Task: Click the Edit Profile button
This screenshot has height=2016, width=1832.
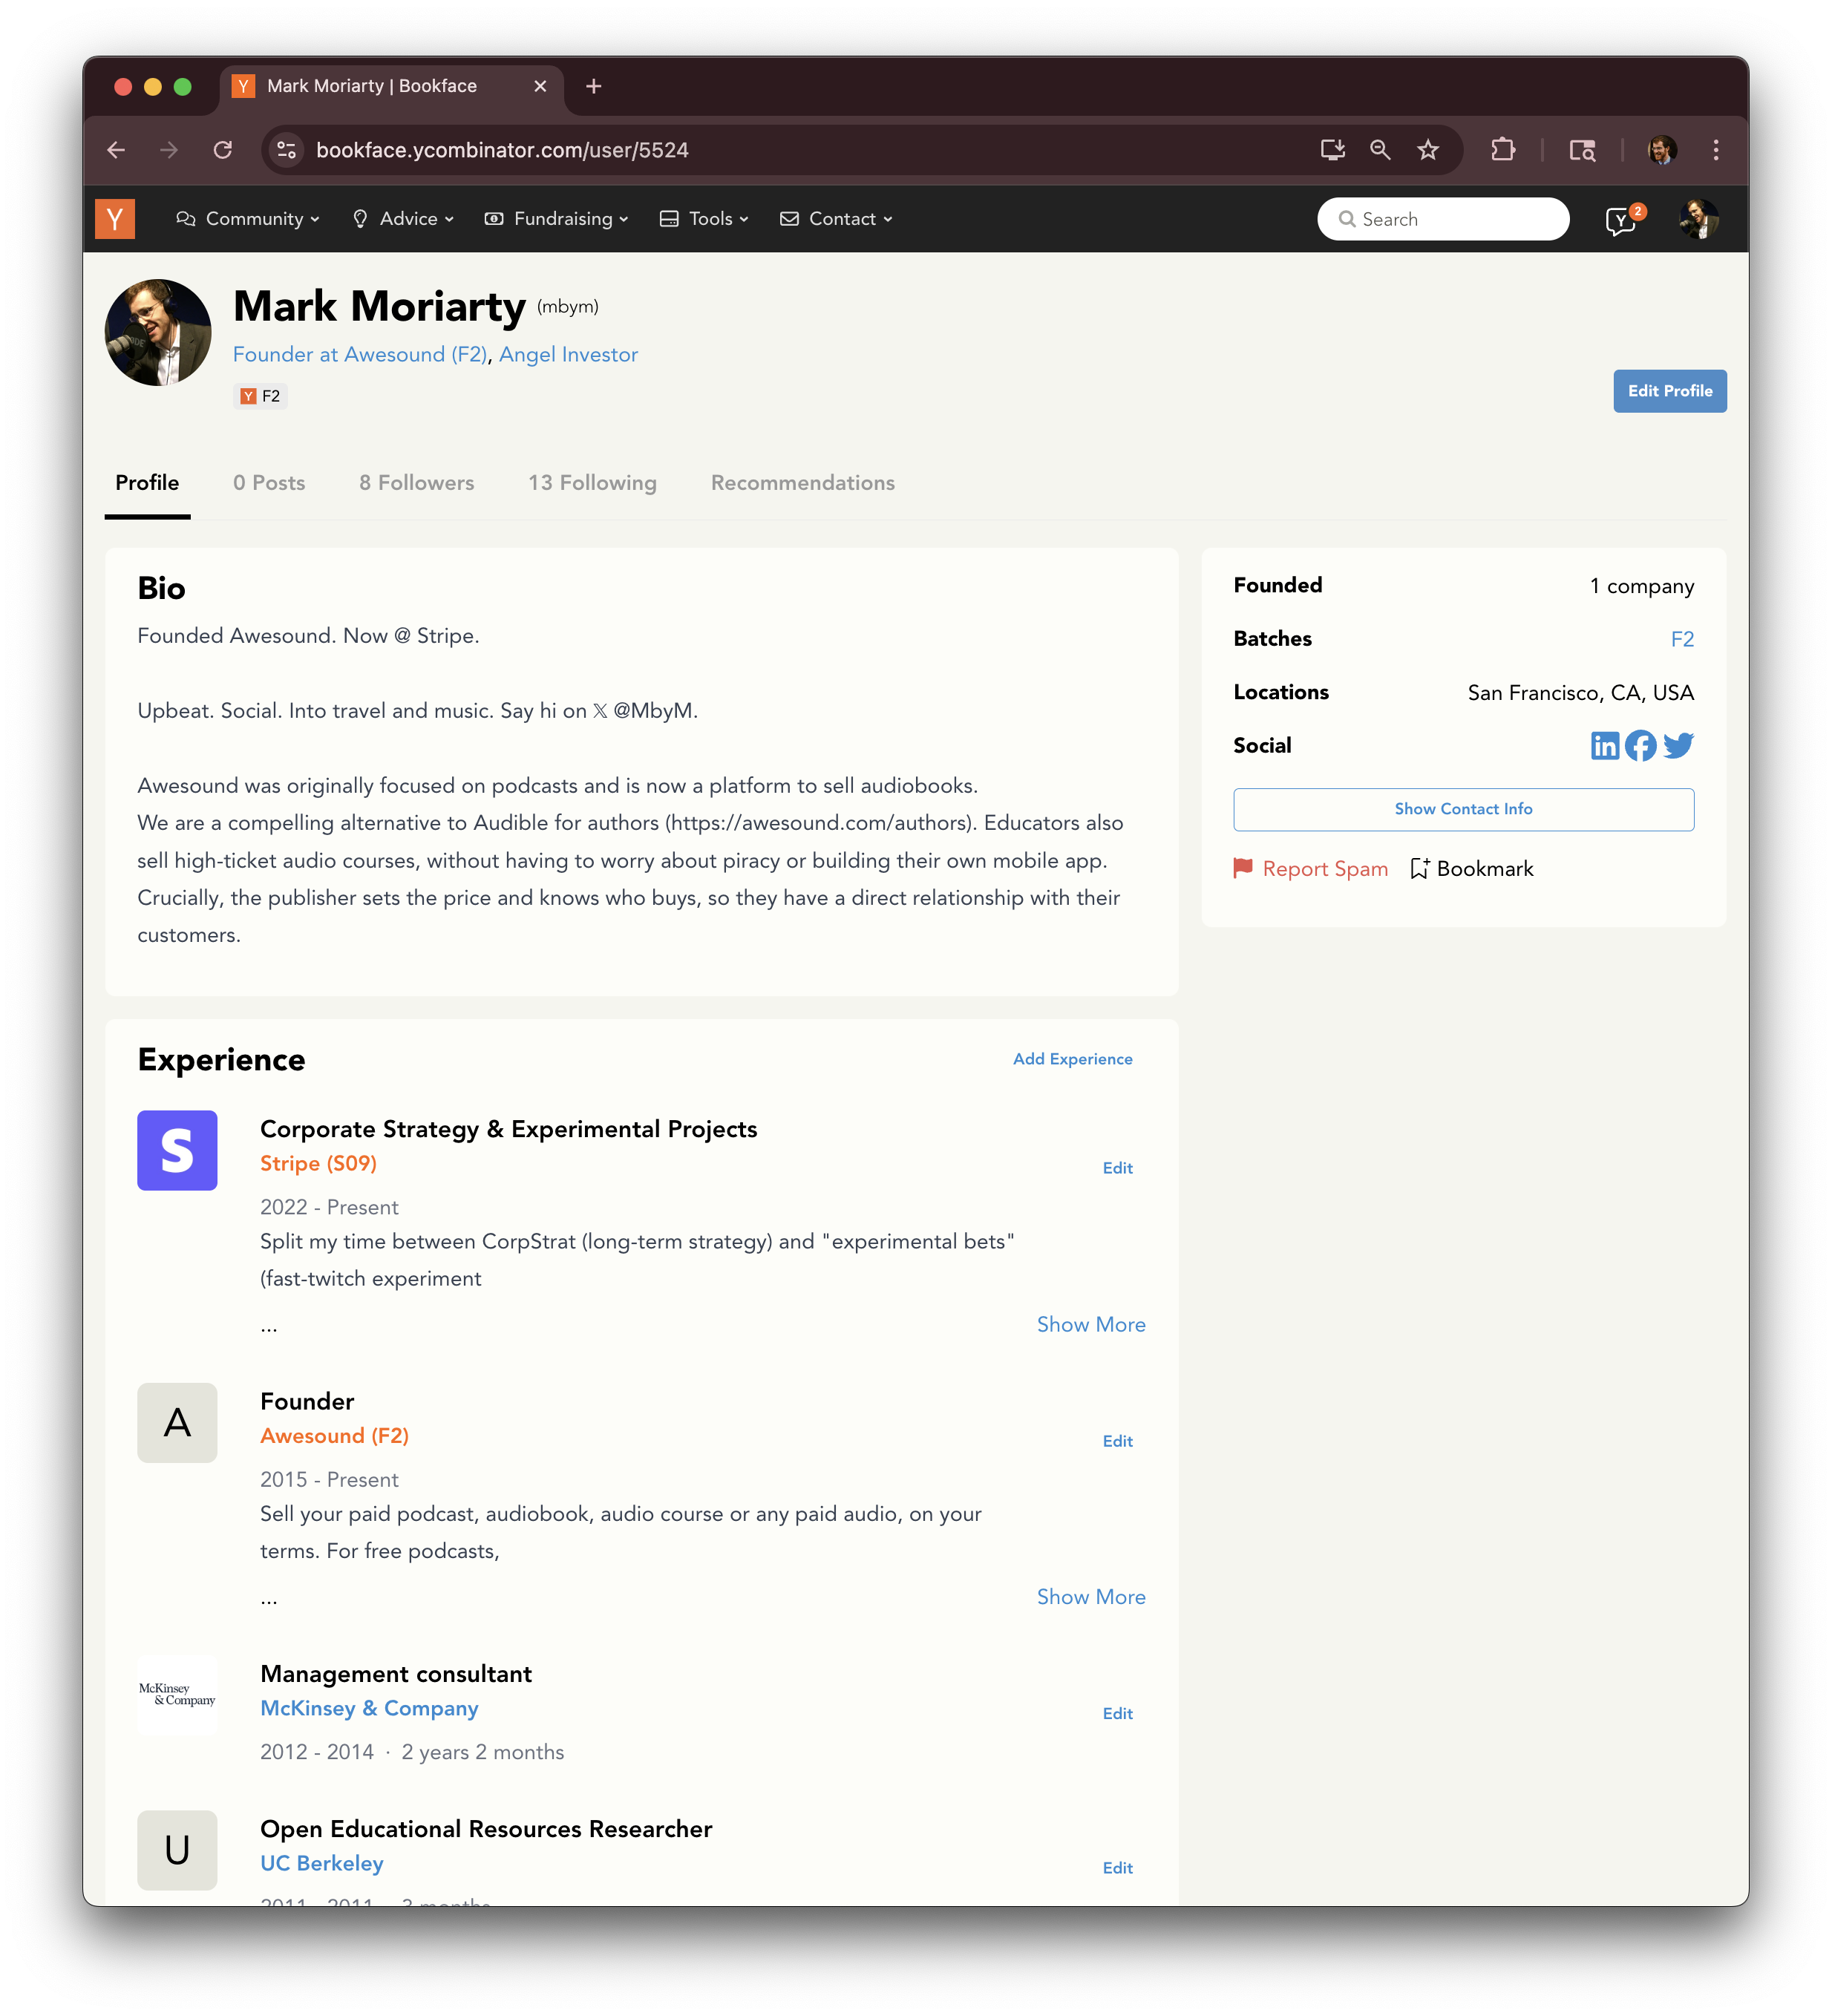Action: [1669, 391]
